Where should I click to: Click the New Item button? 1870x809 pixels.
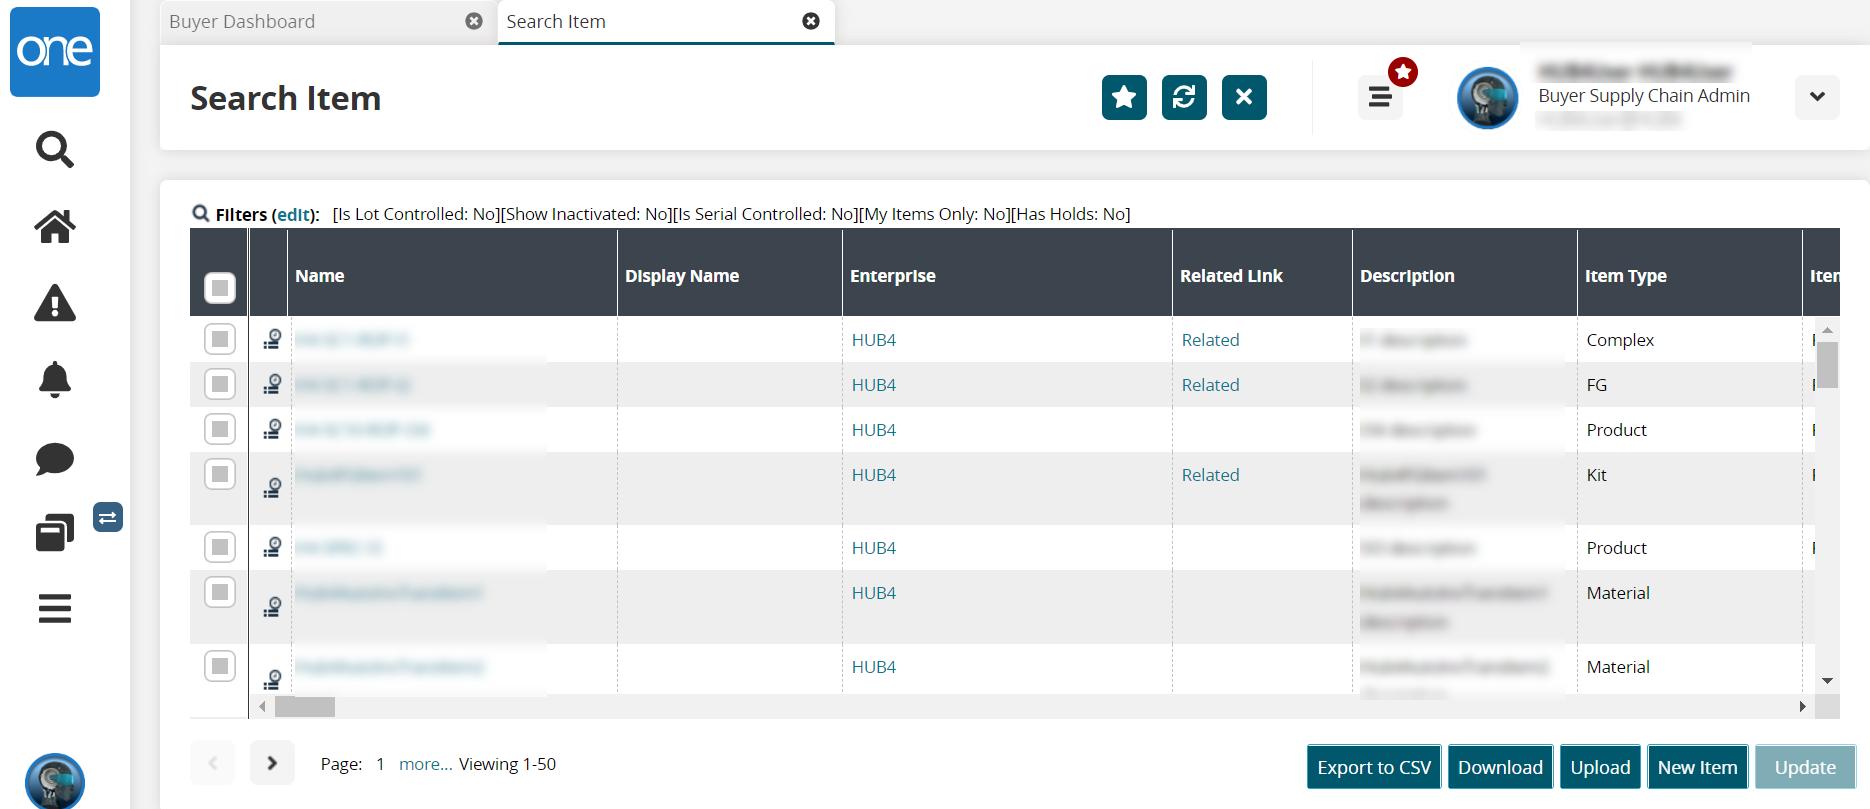tap(1697, 767)
